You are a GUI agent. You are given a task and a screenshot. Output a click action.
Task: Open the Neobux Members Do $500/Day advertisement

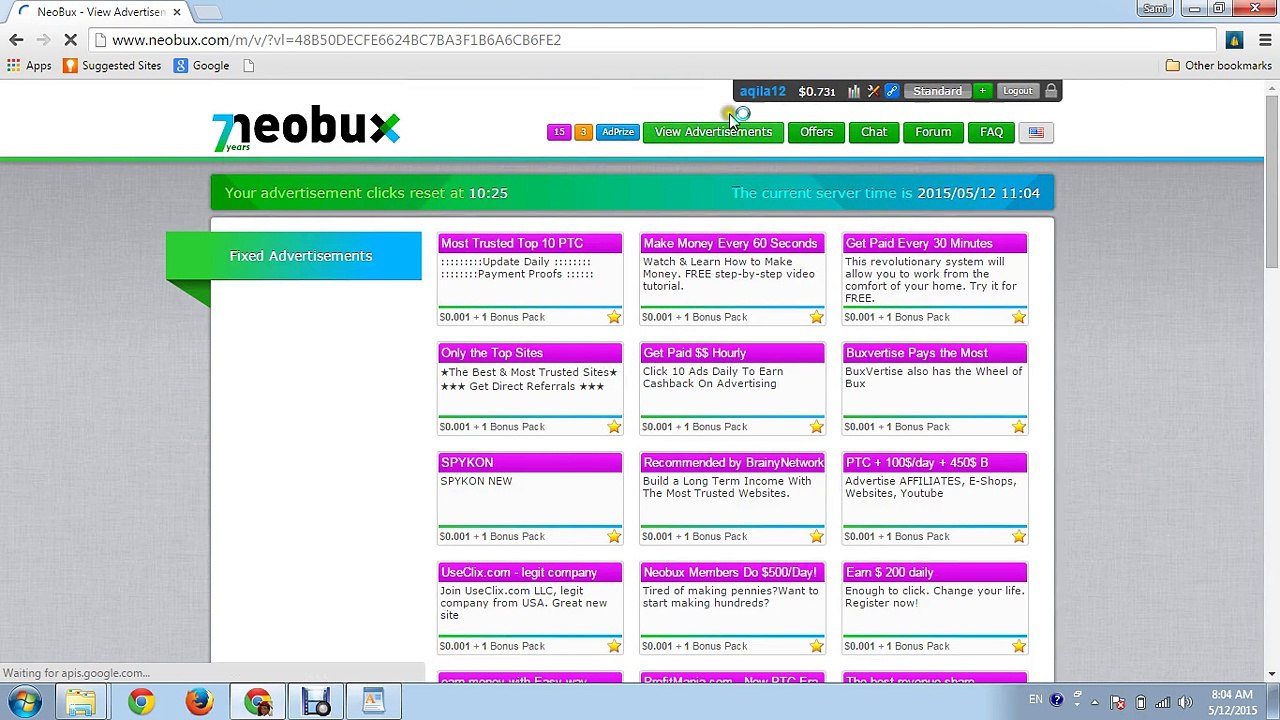pos(732,609)
